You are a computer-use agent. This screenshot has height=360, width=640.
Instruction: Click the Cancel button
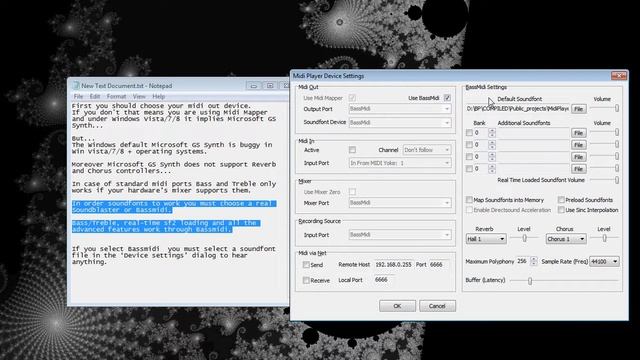point(437,306)
